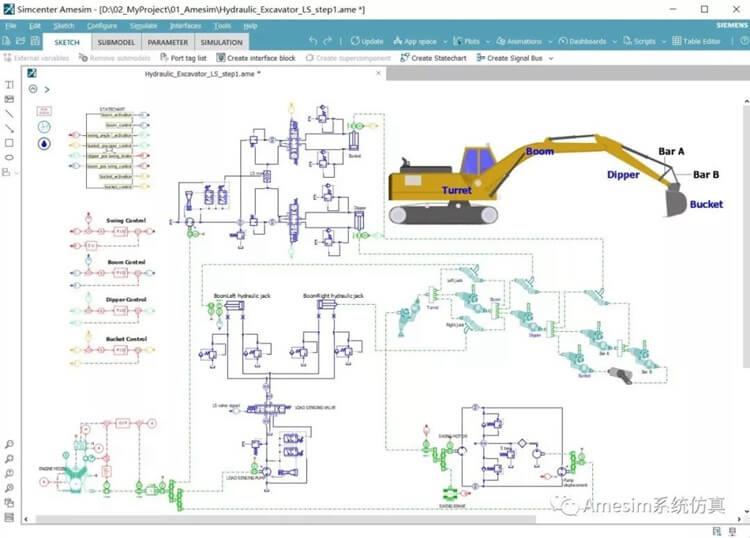Click the bottom library list icon in sidebar
Screen dimensions: 750x538
coord(9,517)
